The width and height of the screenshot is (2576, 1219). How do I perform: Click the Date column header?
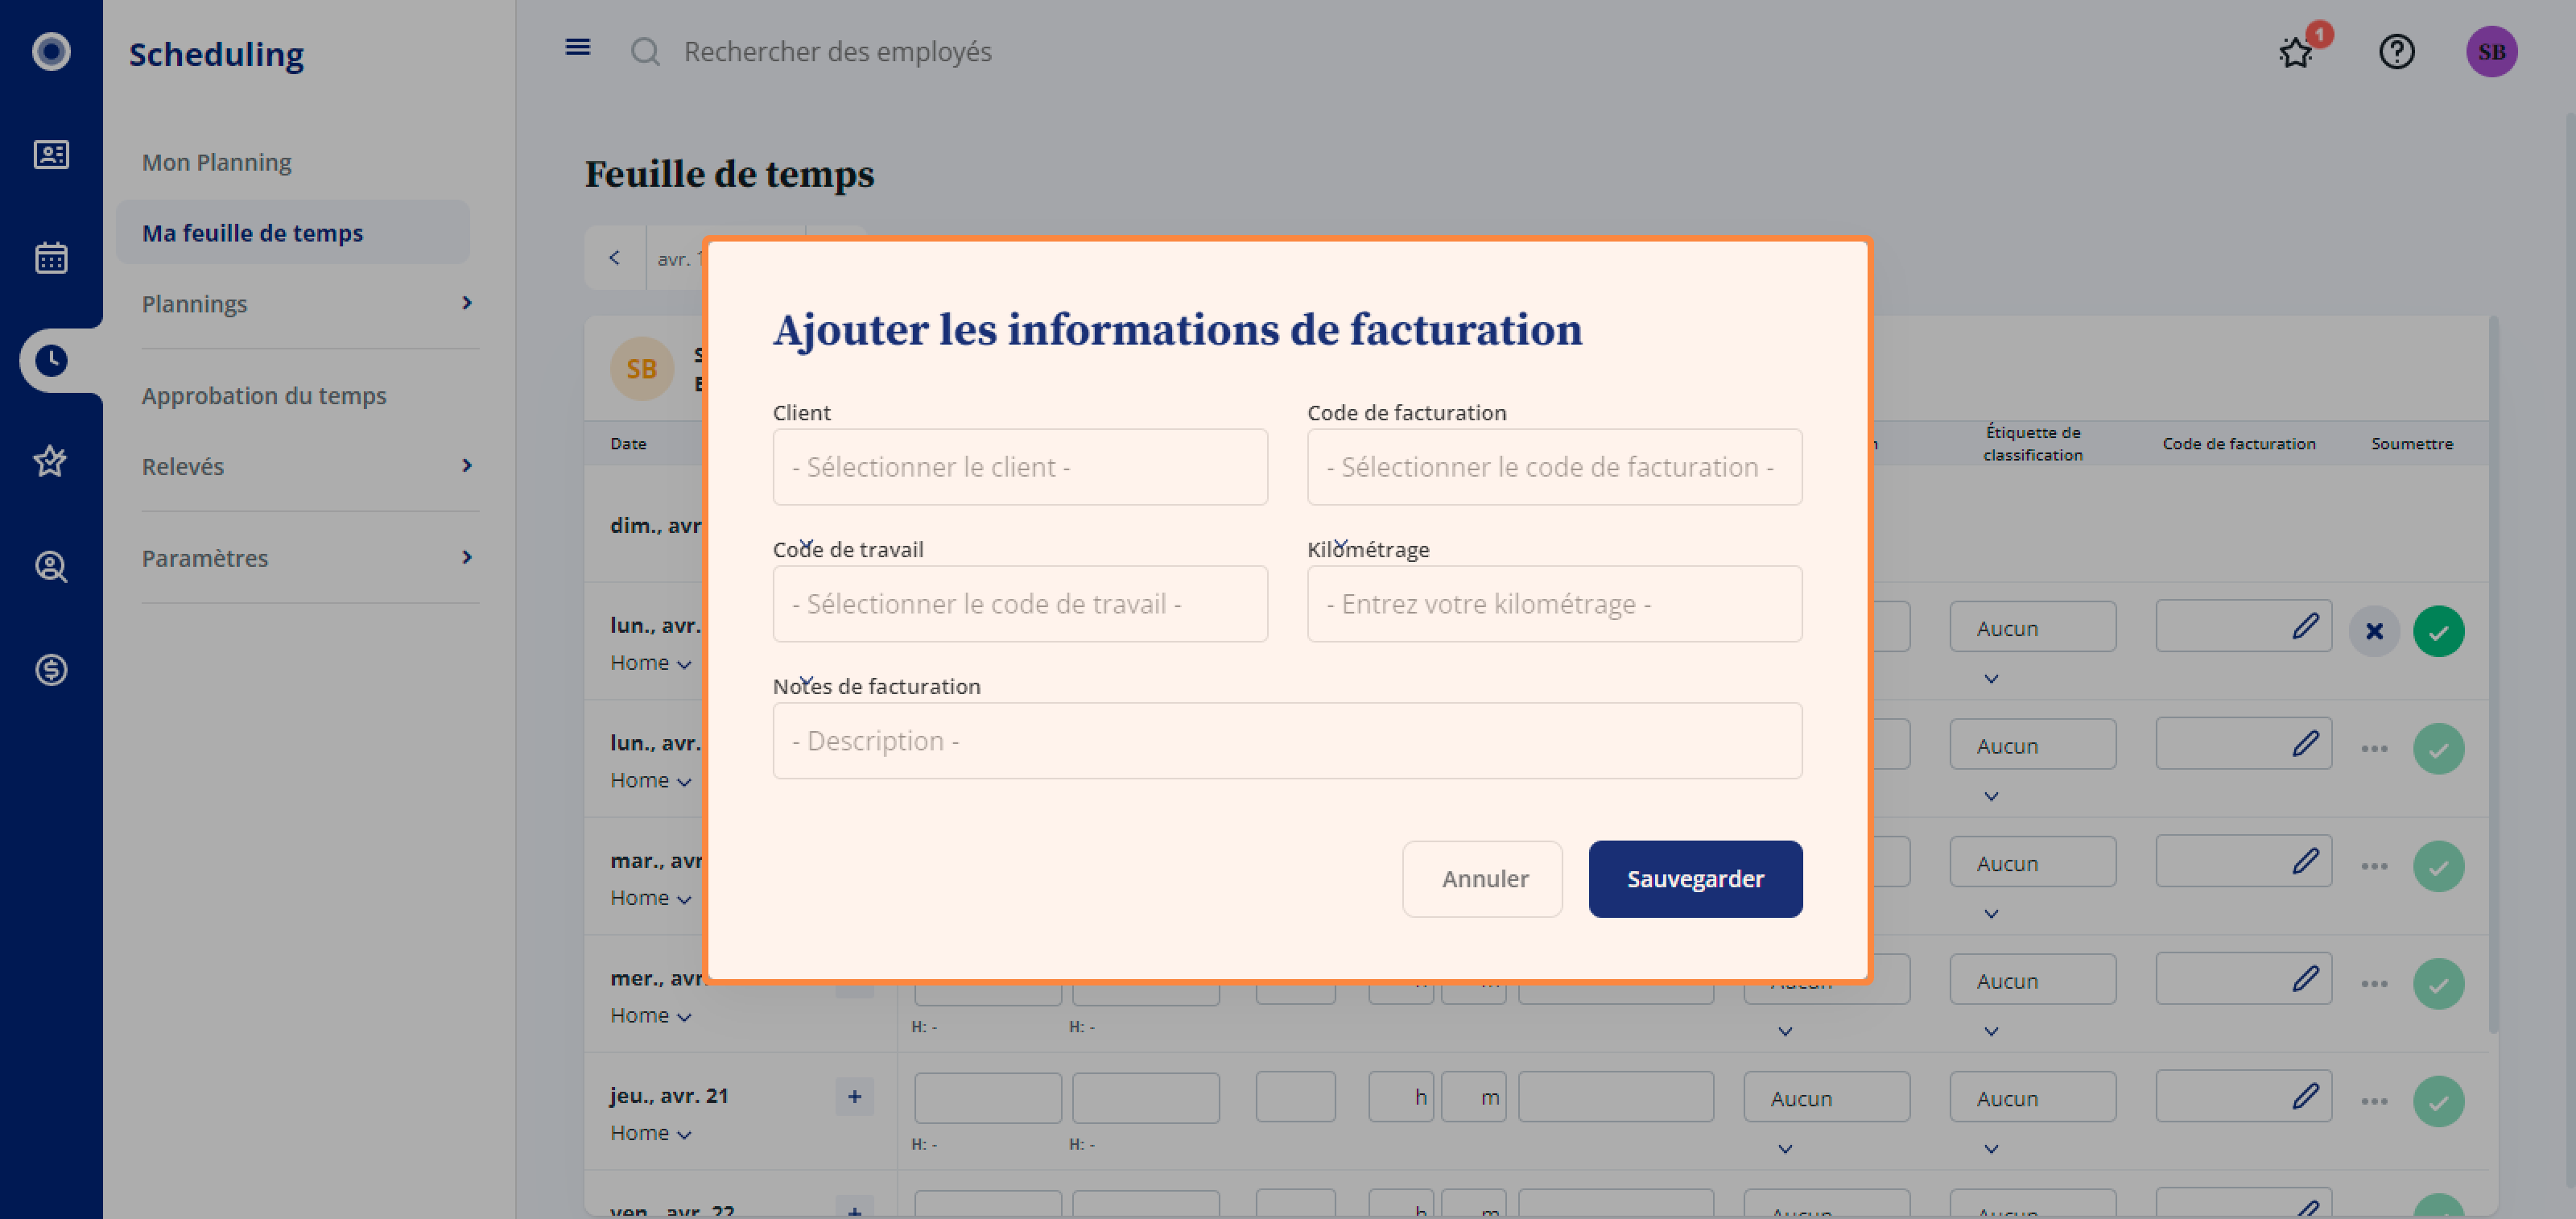(x=628, y=443)
